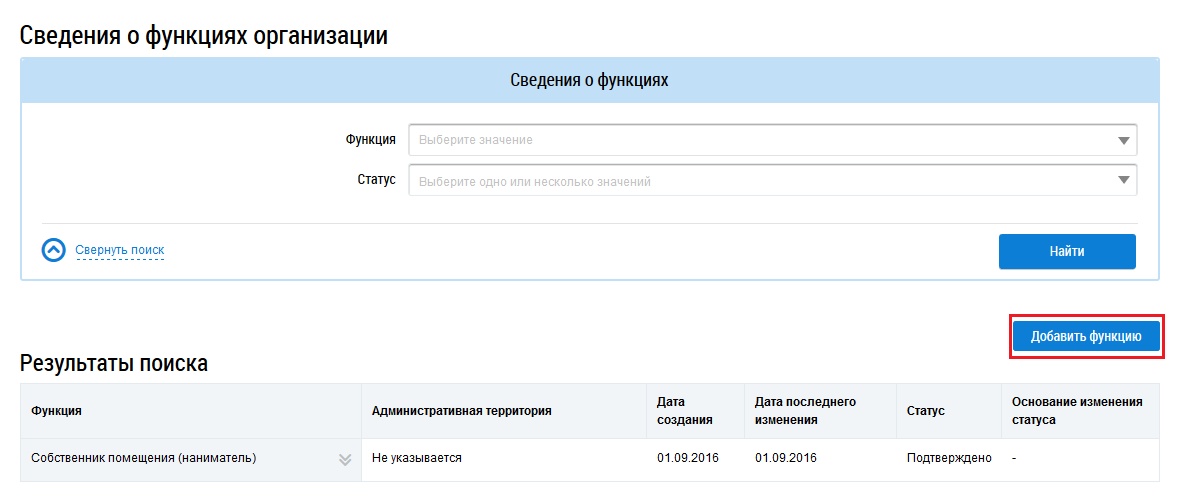Click the 'Подтверждено' status cell
The height and width of the screenshot is (502, 1182).
click(948, 459)
